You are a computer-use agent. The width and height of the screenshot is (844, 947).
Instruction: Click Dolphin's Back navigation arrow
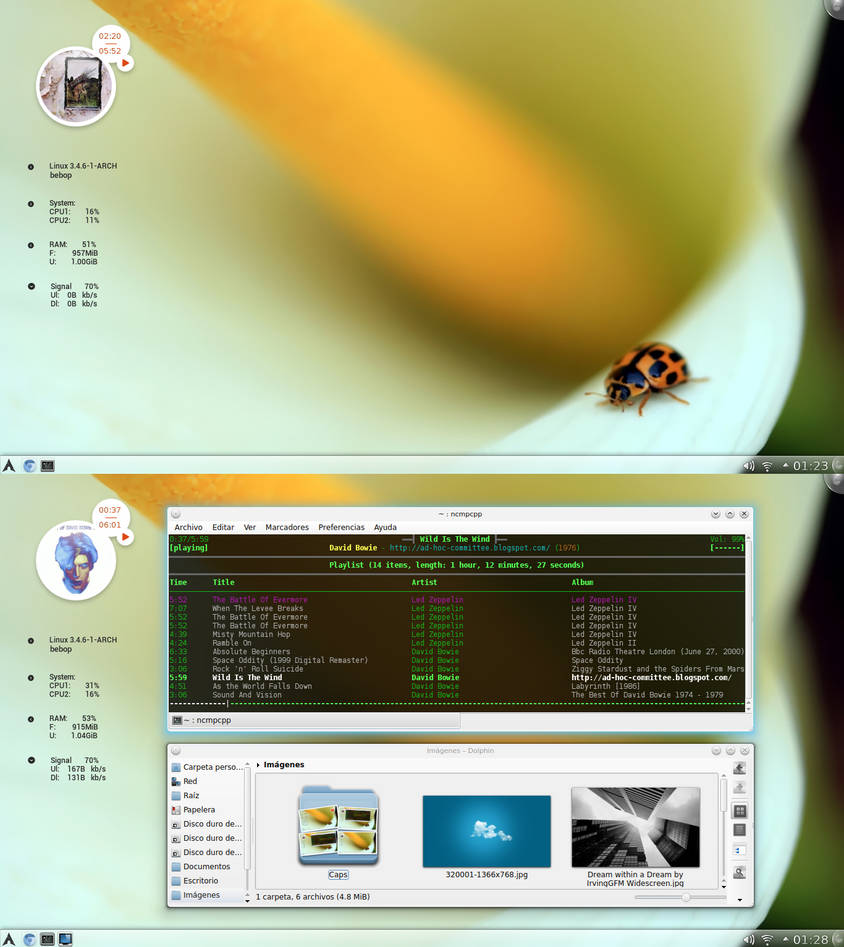coord(740,768)
